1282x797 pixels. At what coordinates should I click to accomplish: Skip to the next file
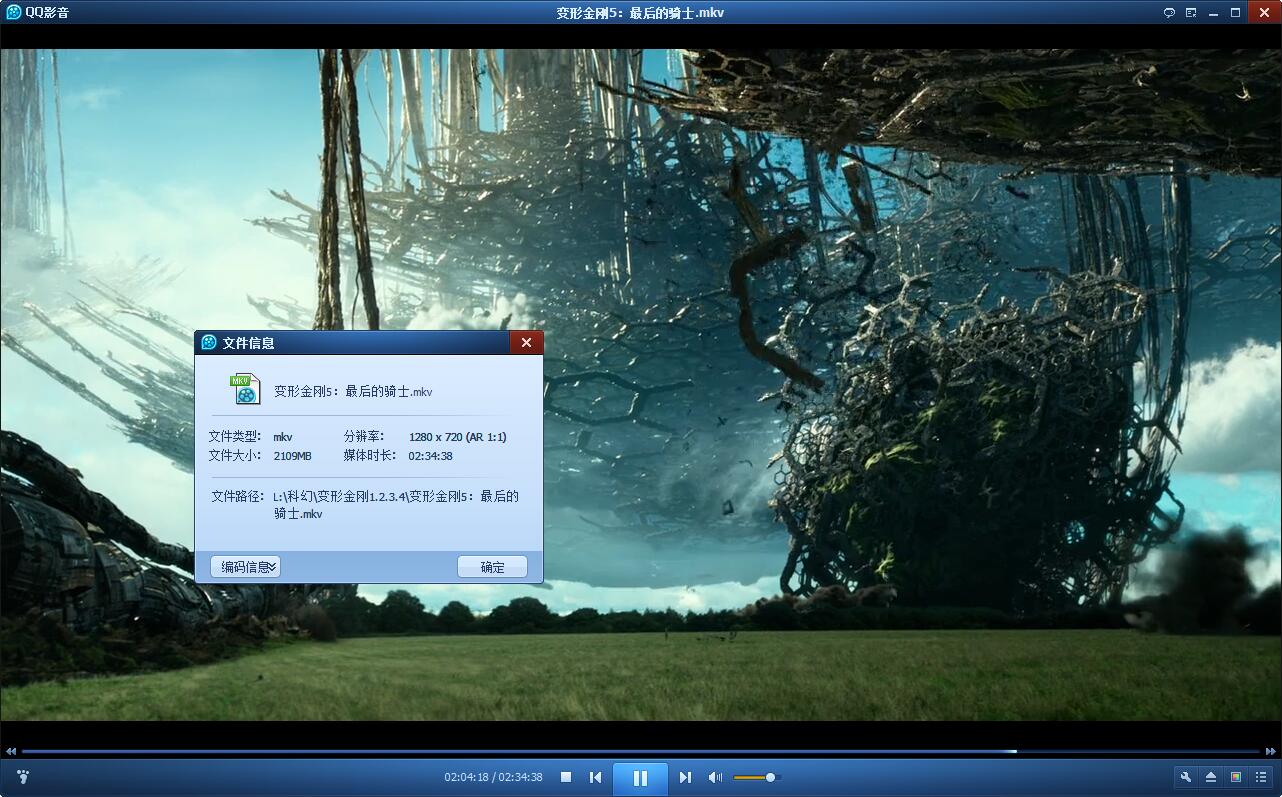685,777
